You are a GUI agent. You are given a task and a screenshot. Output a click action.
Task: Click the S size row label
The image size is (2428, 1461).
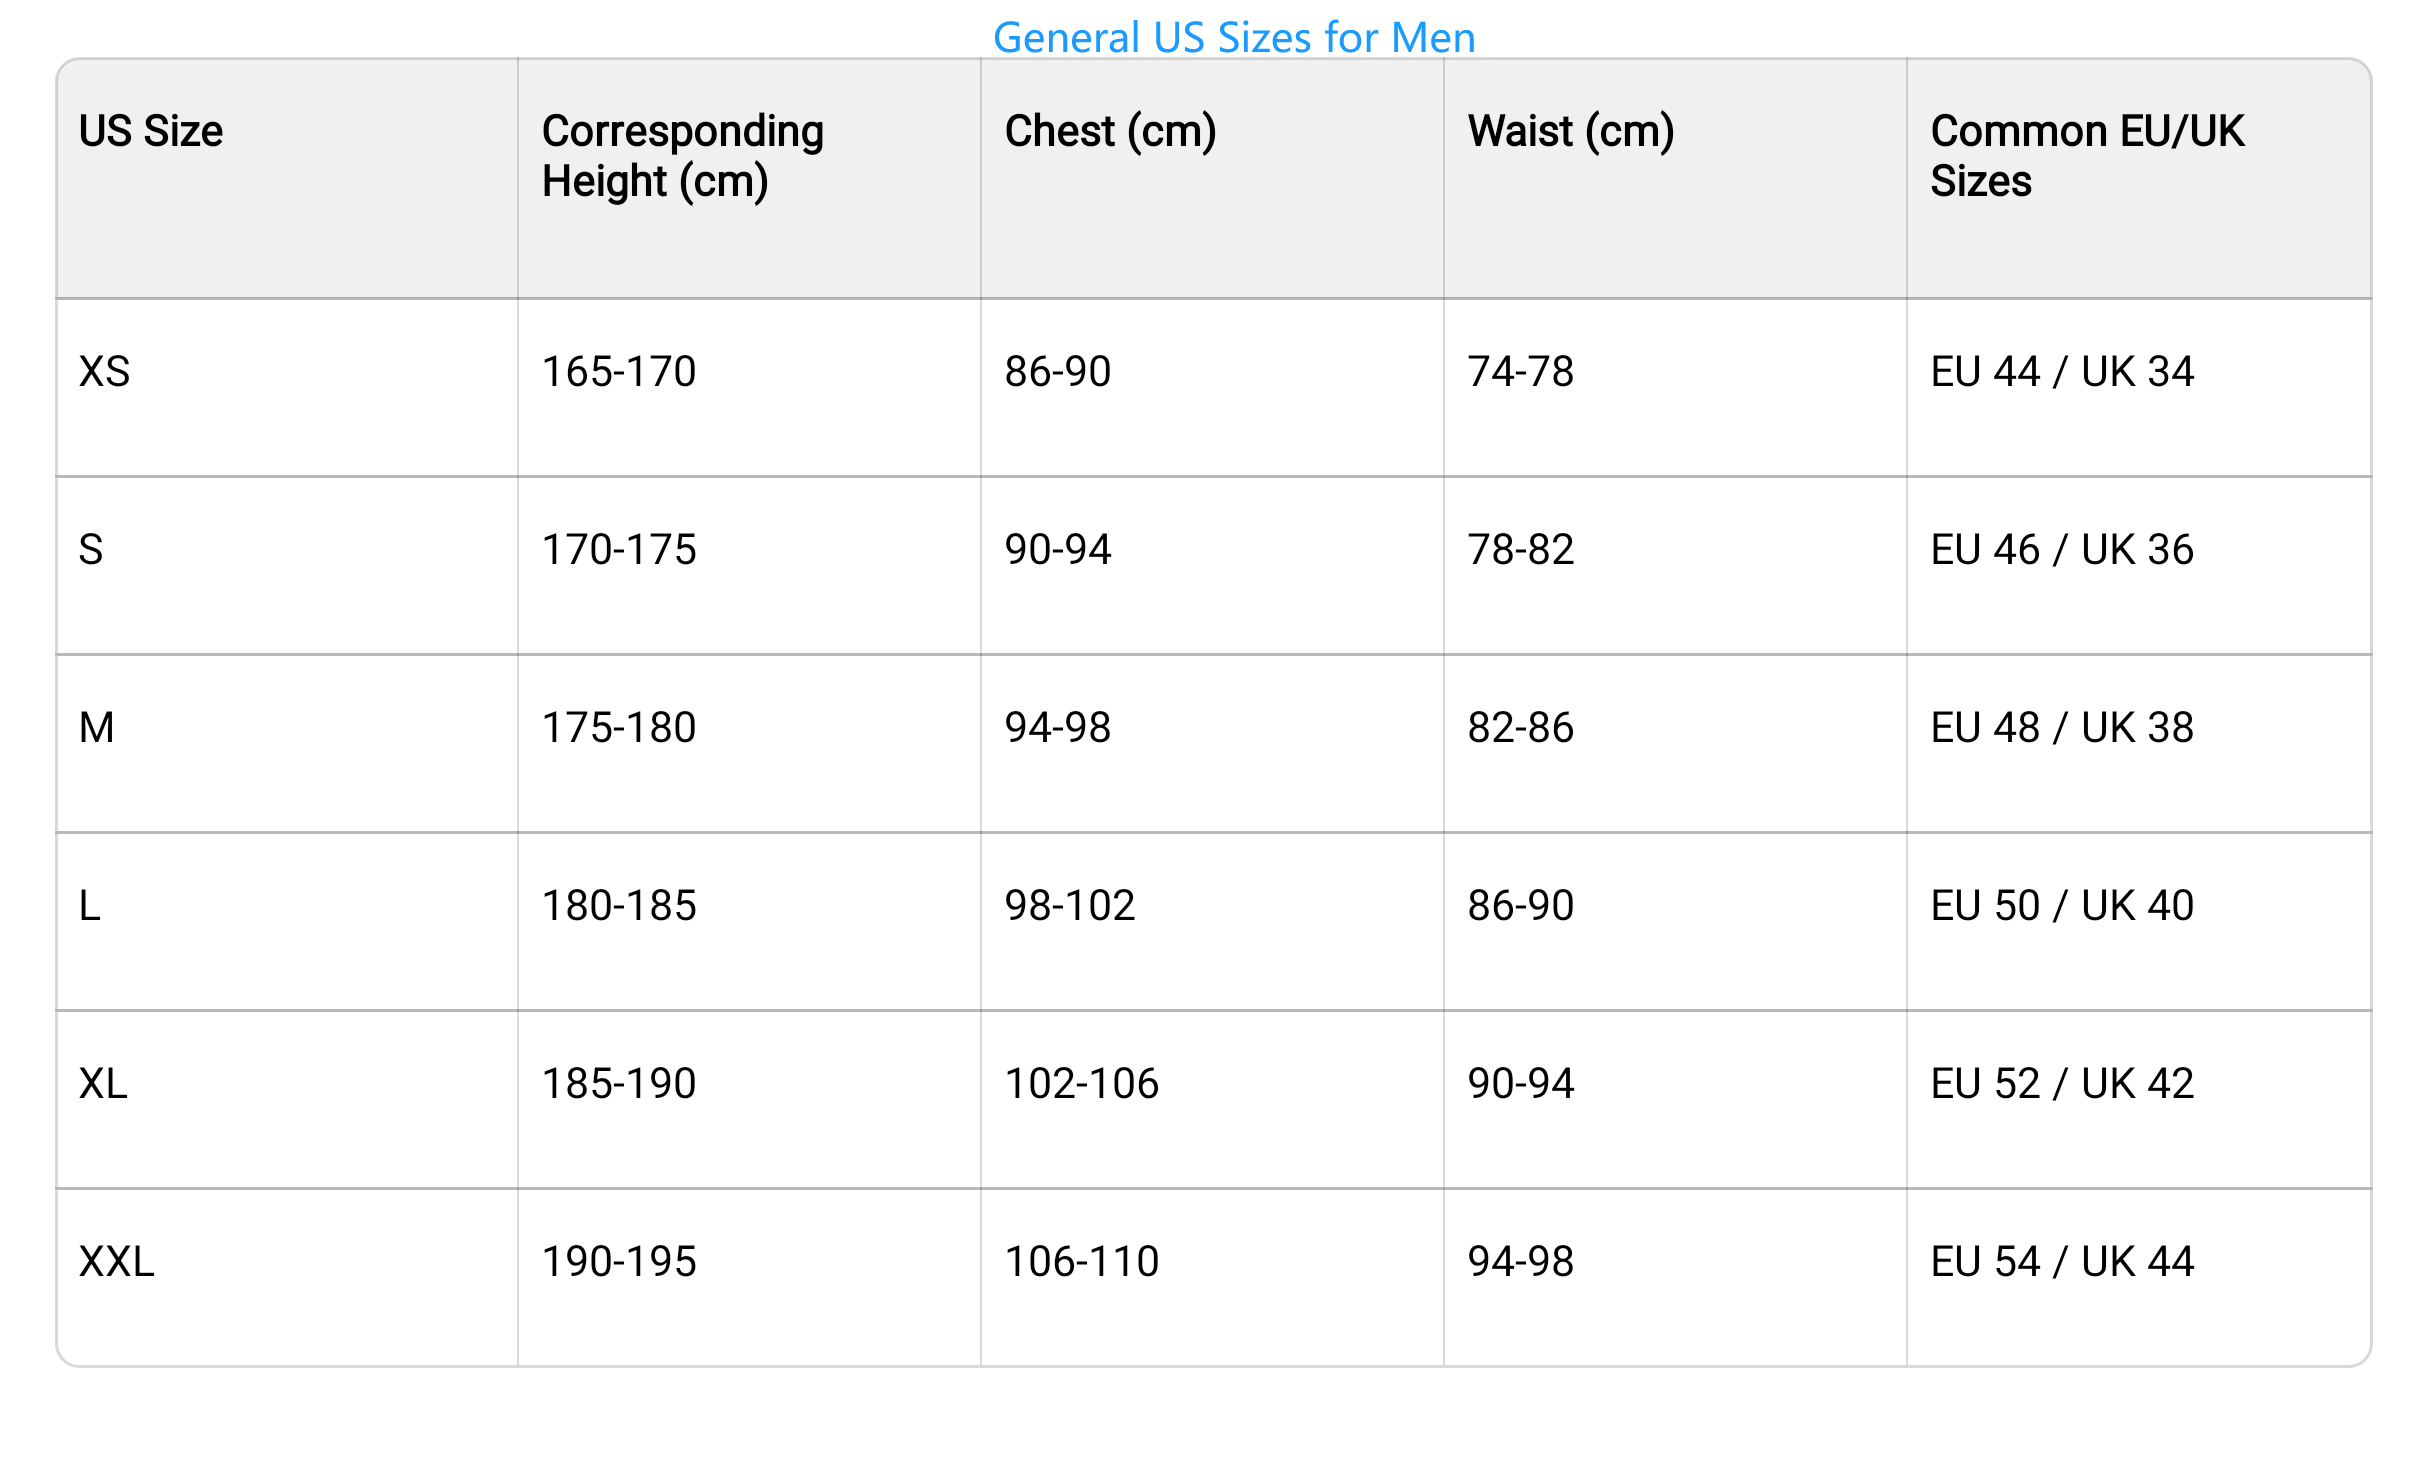pyautogui.click(x=287, y=566)
